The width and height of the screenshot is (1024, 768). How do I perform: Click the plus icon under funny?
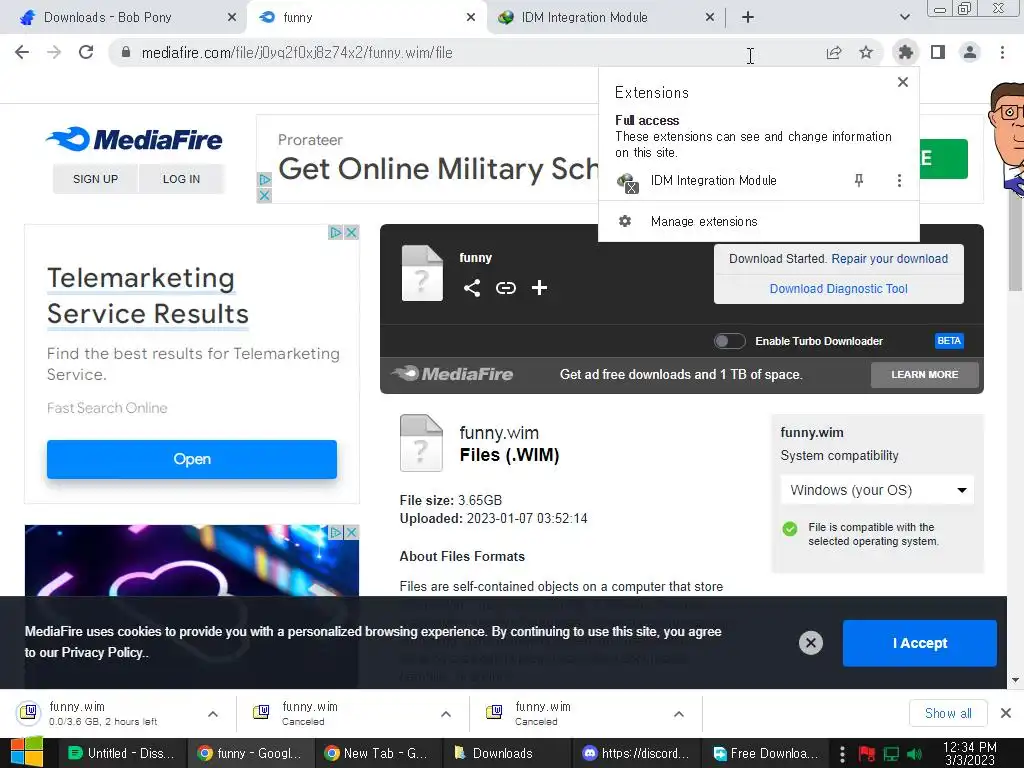539,288
